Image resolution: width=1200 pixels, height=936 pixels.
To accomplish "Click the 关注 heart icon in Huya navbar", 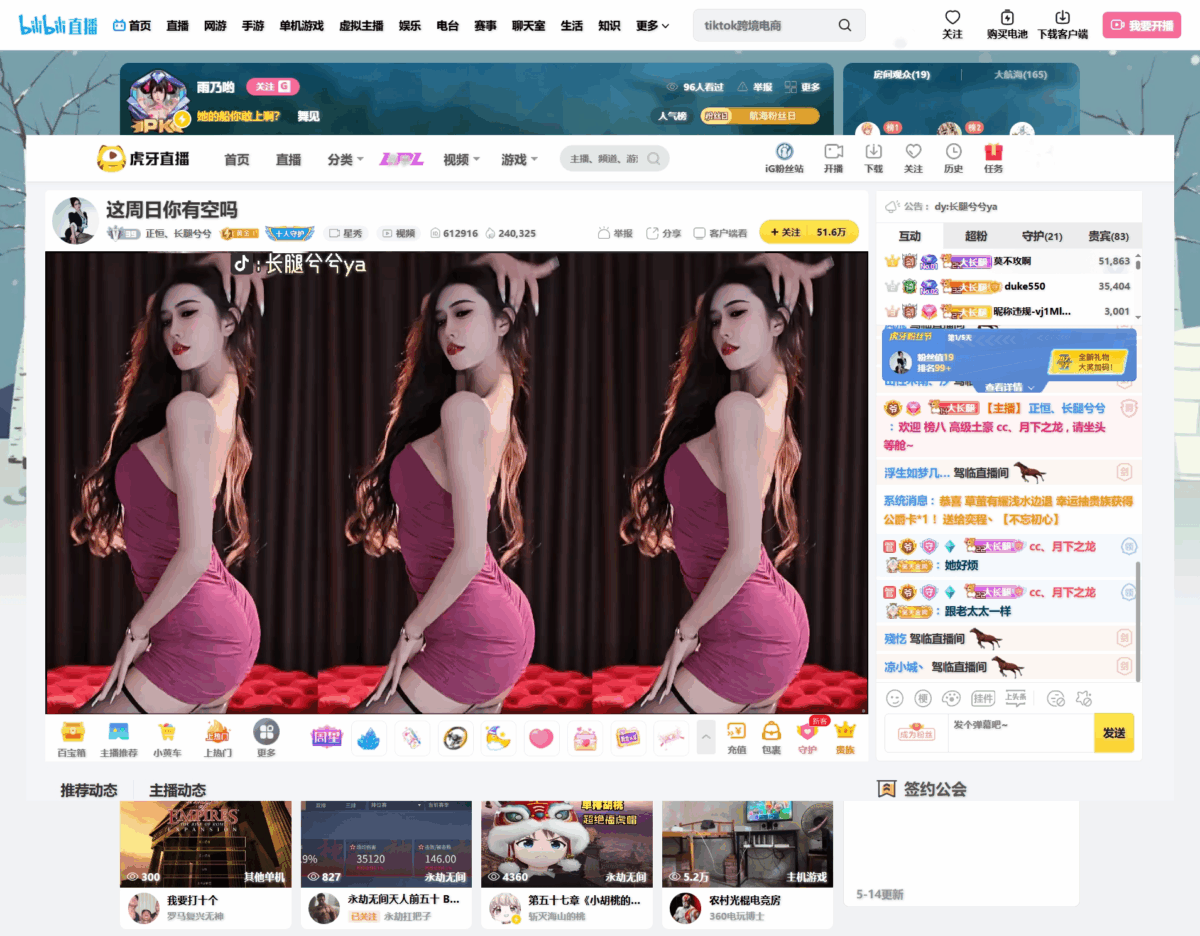I will 913,157.
